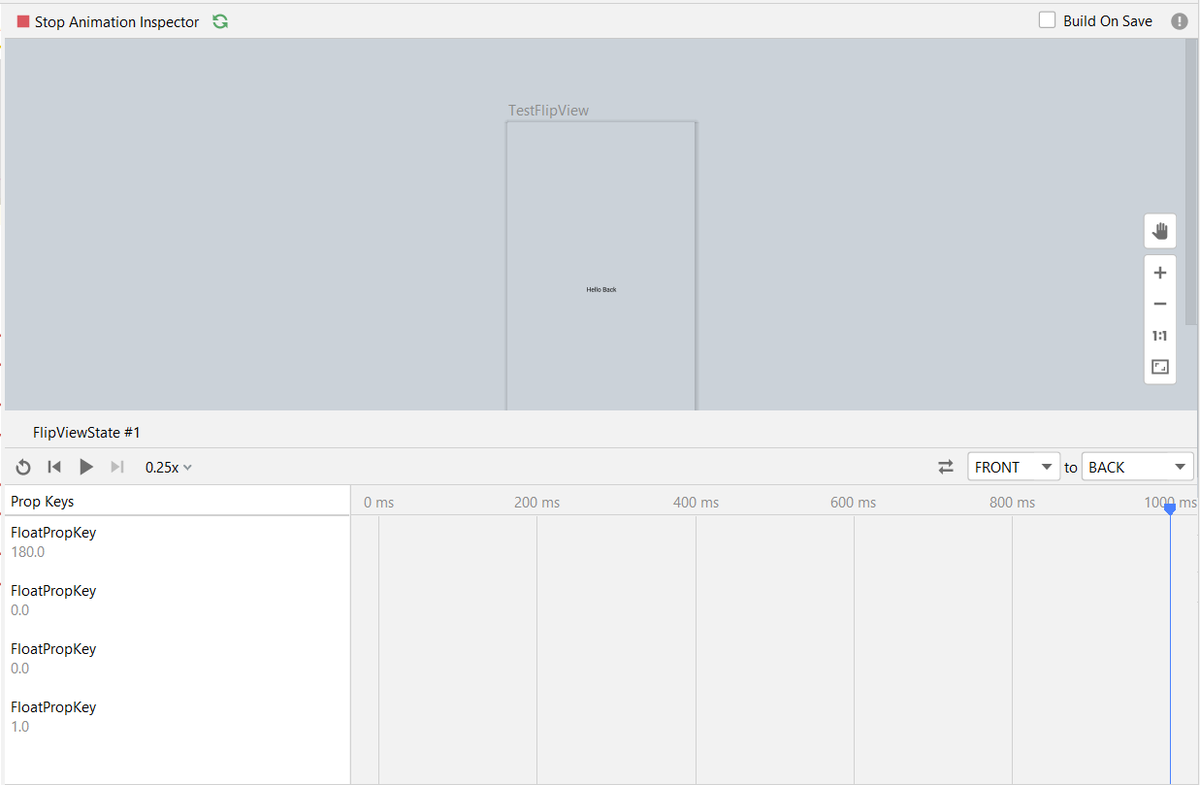The width and height of the screenshot is (1200, 785).
Task: Click the 200 ms timeline label
Action: (x=537, y=502)
